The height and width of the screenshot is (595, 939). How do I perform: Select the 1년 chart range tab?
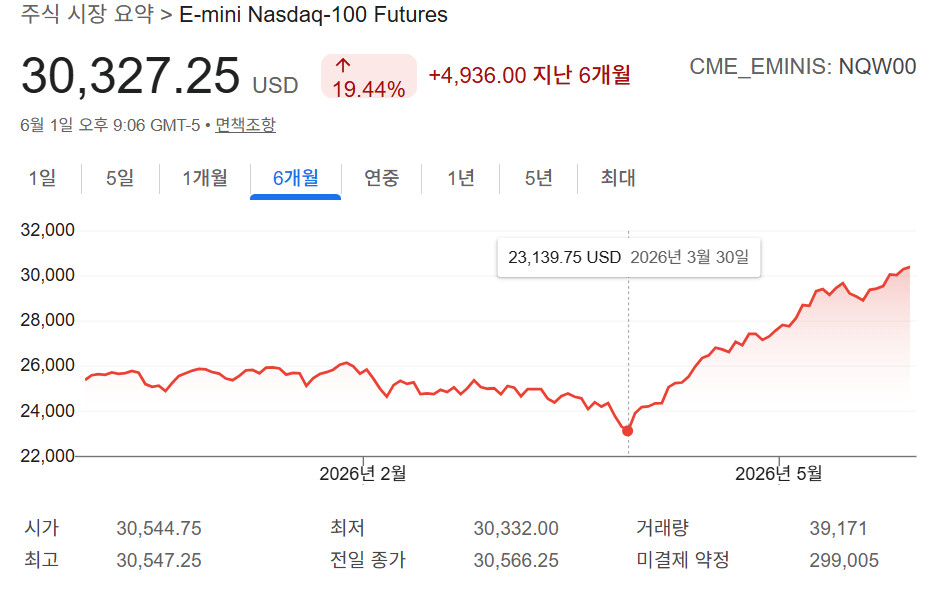461,178
